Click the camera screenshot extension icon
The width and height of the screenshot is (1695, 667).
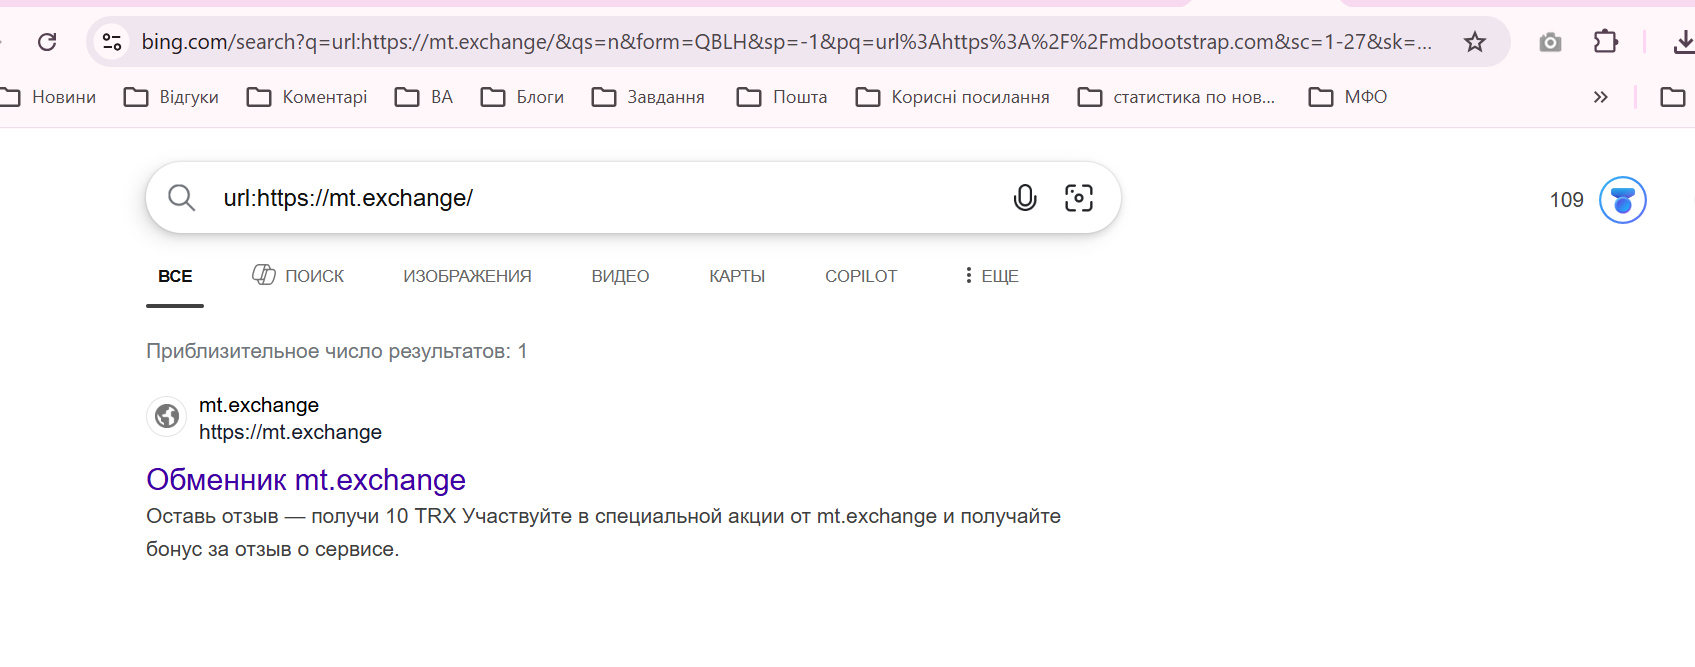pos(1550,42)
